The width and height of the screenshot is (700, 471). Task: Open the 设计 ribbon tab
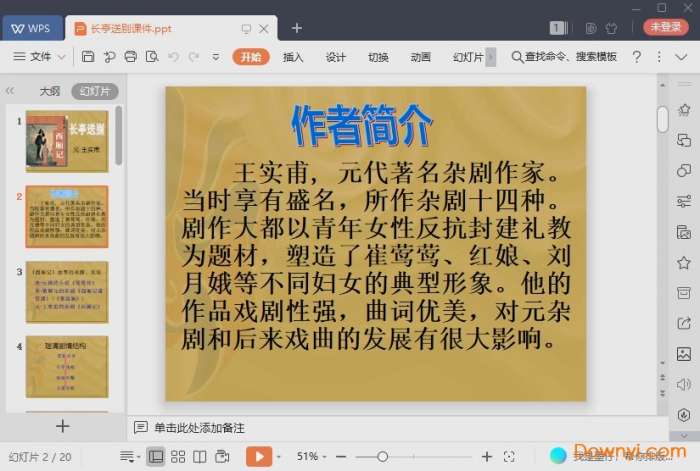335,57
